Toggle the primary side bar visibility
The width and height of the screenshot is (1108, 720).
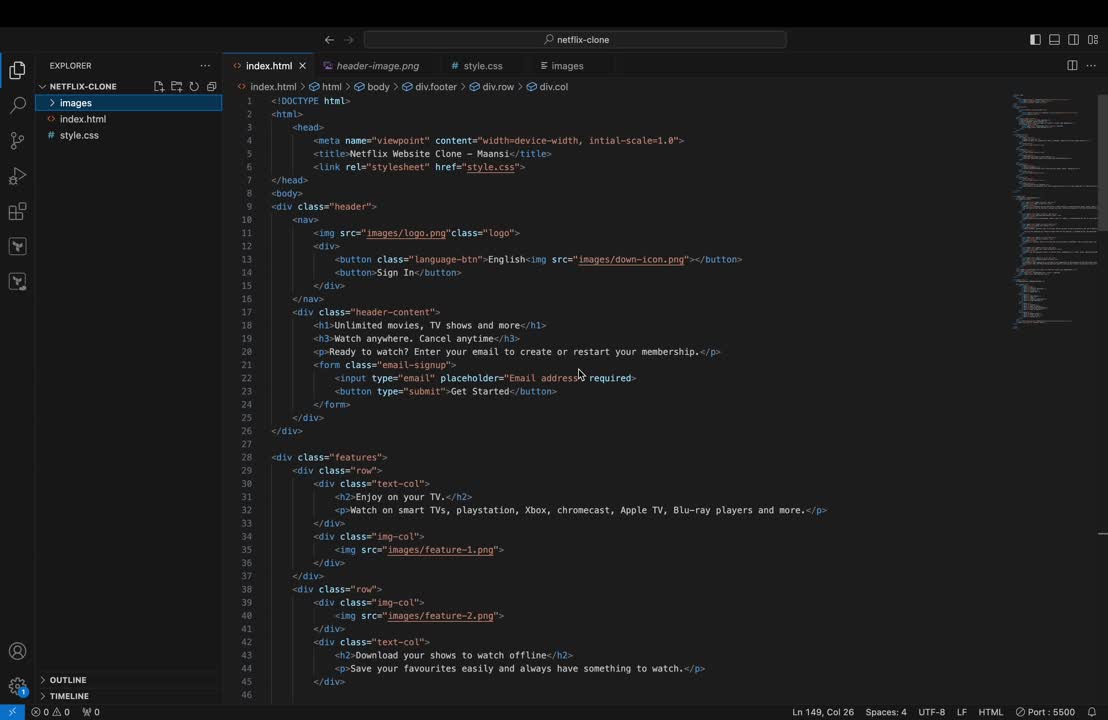[1035, 40]
